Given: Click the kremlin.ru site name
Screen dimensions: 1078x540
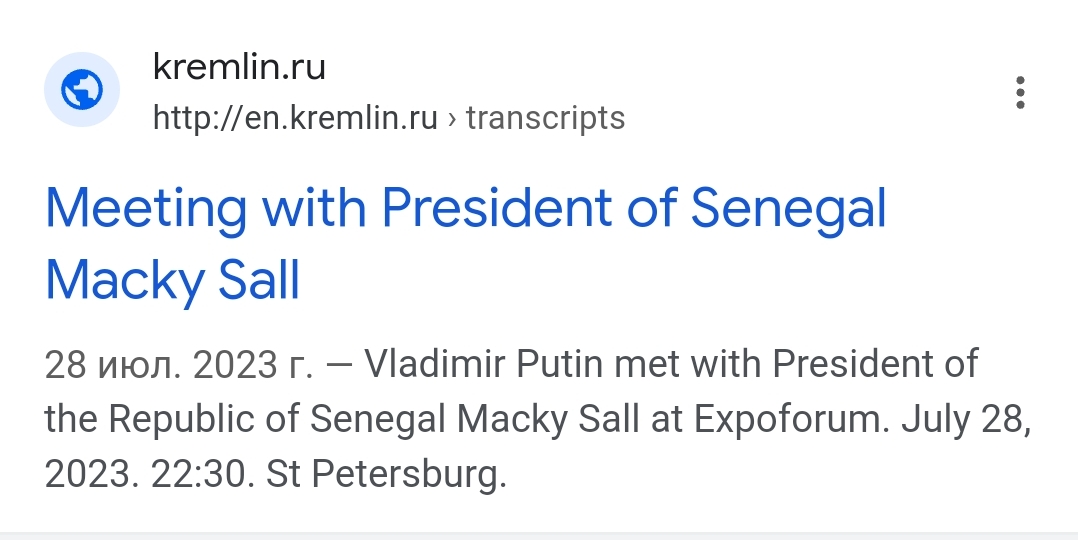Looking at the screenshot, I should point(239,68).
